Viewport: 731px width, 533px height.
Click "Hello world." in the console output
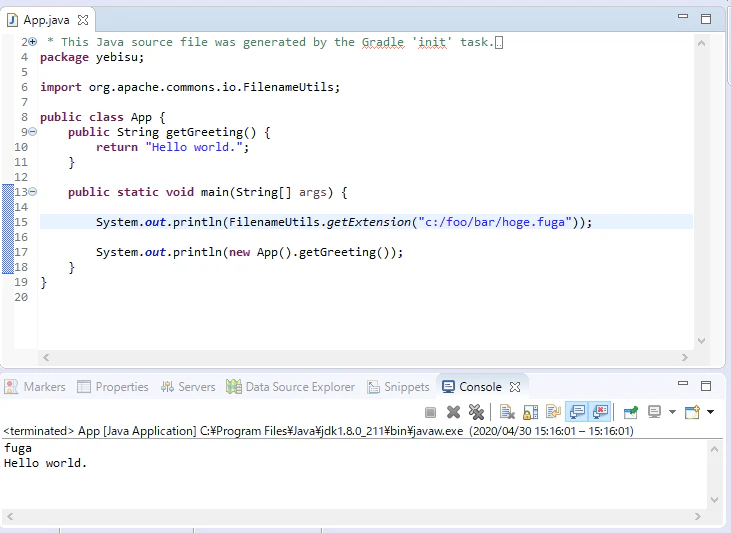(x=46, y=463)
